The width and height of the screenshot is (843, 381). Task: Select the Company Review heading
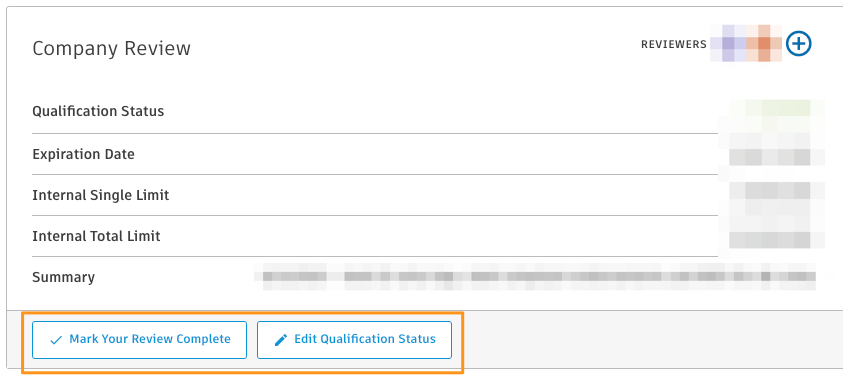coord(111,48)
